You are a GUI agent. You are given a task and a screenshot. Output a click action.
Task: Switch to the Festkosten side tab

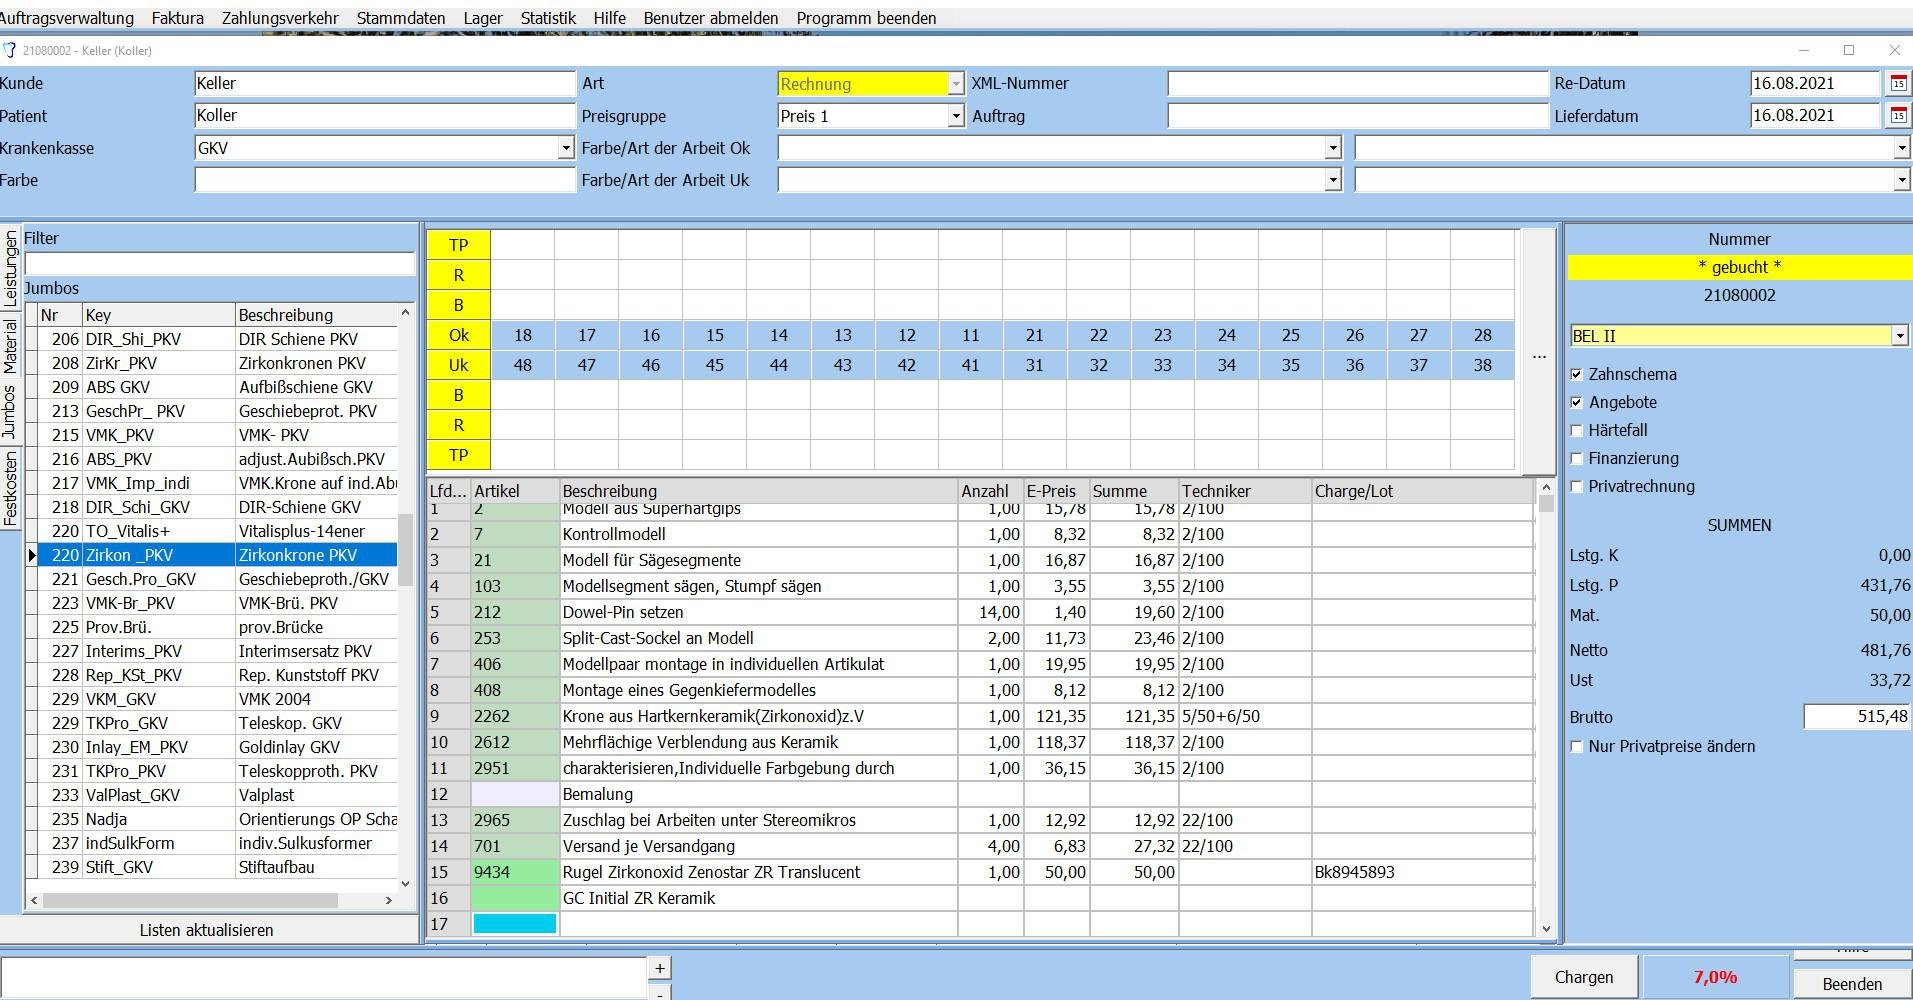click(10, 489)
